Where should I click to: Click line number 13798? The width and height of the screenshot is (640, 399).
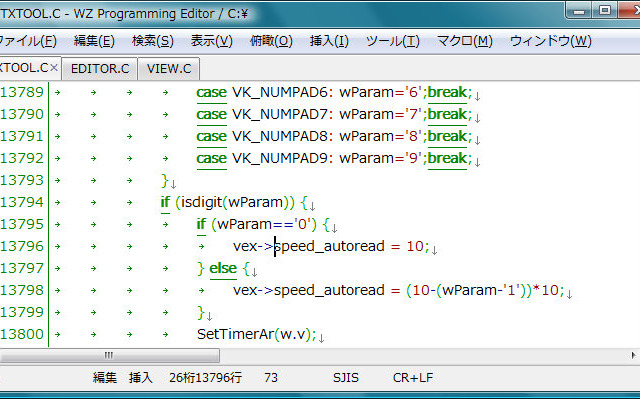(22, 290)
